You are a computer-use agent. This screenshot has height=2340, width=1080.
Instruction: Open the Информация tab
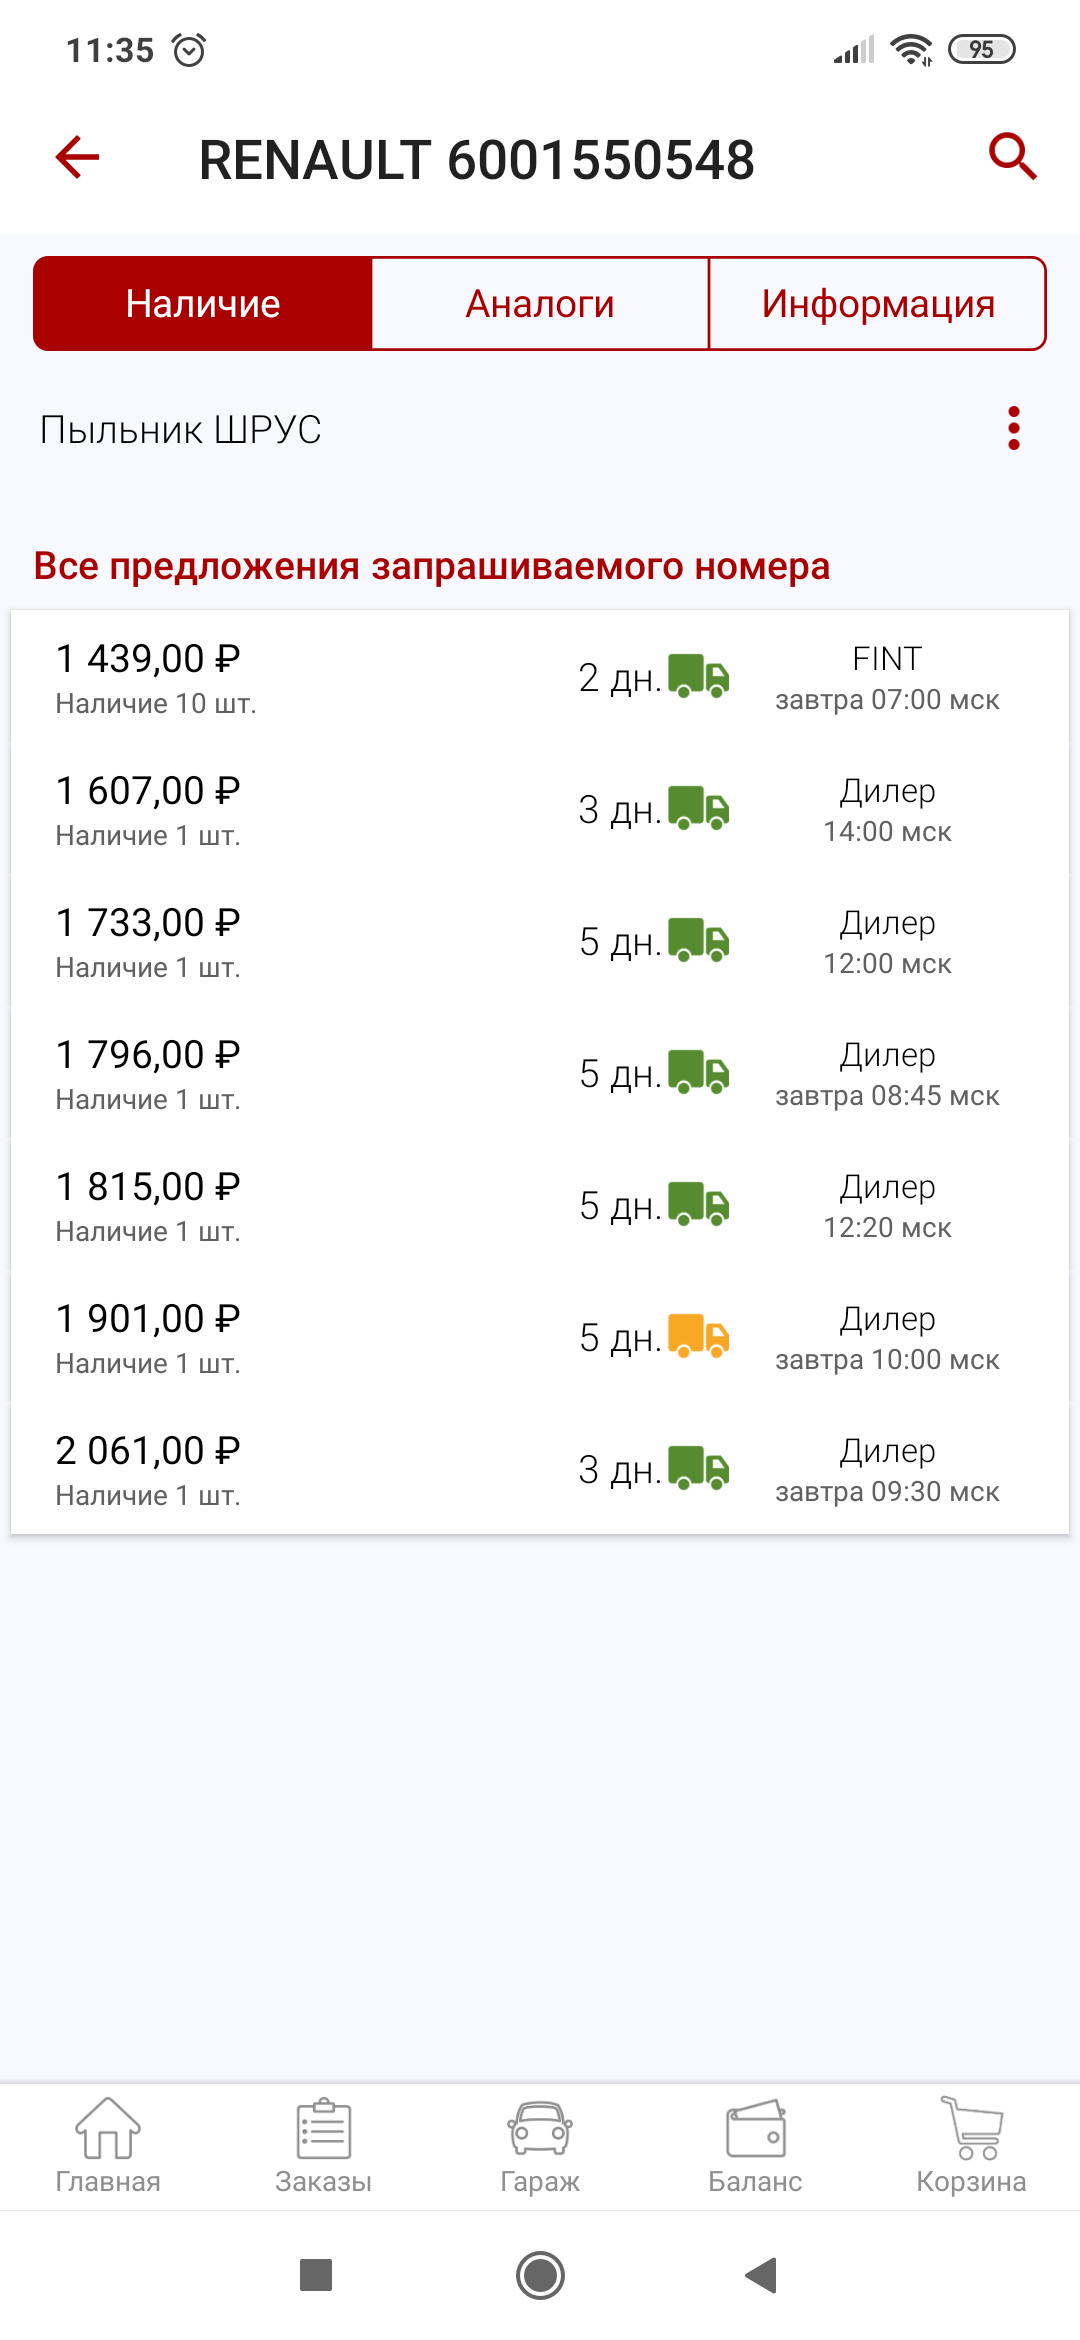877,304
